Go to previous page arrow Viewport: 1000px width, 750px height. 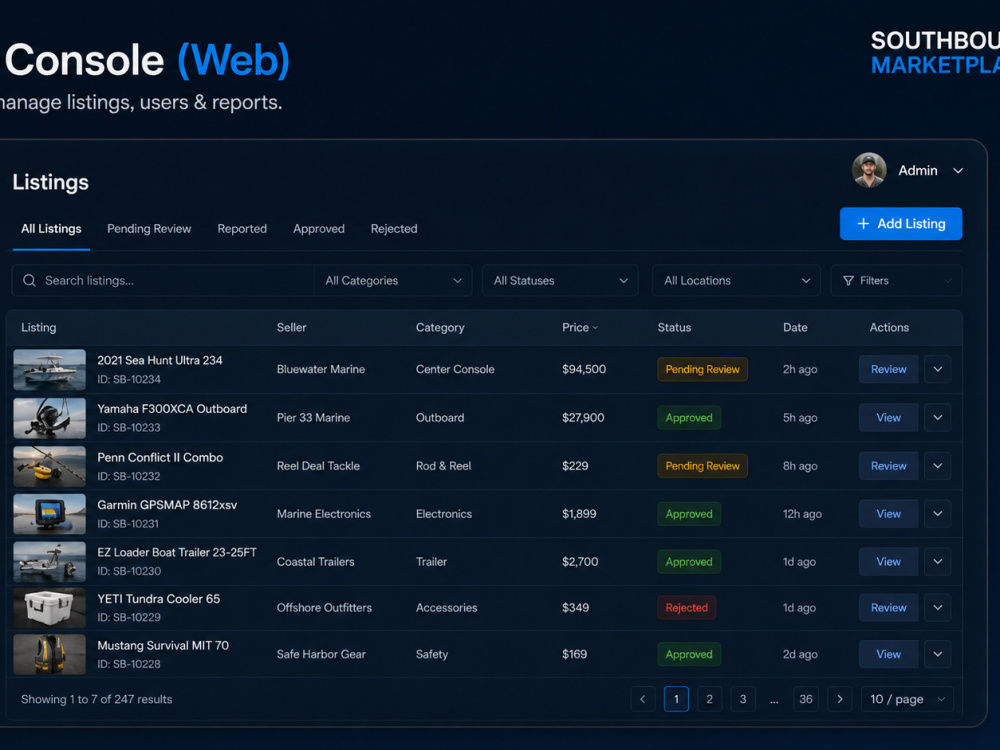click(x=642, y=699)
